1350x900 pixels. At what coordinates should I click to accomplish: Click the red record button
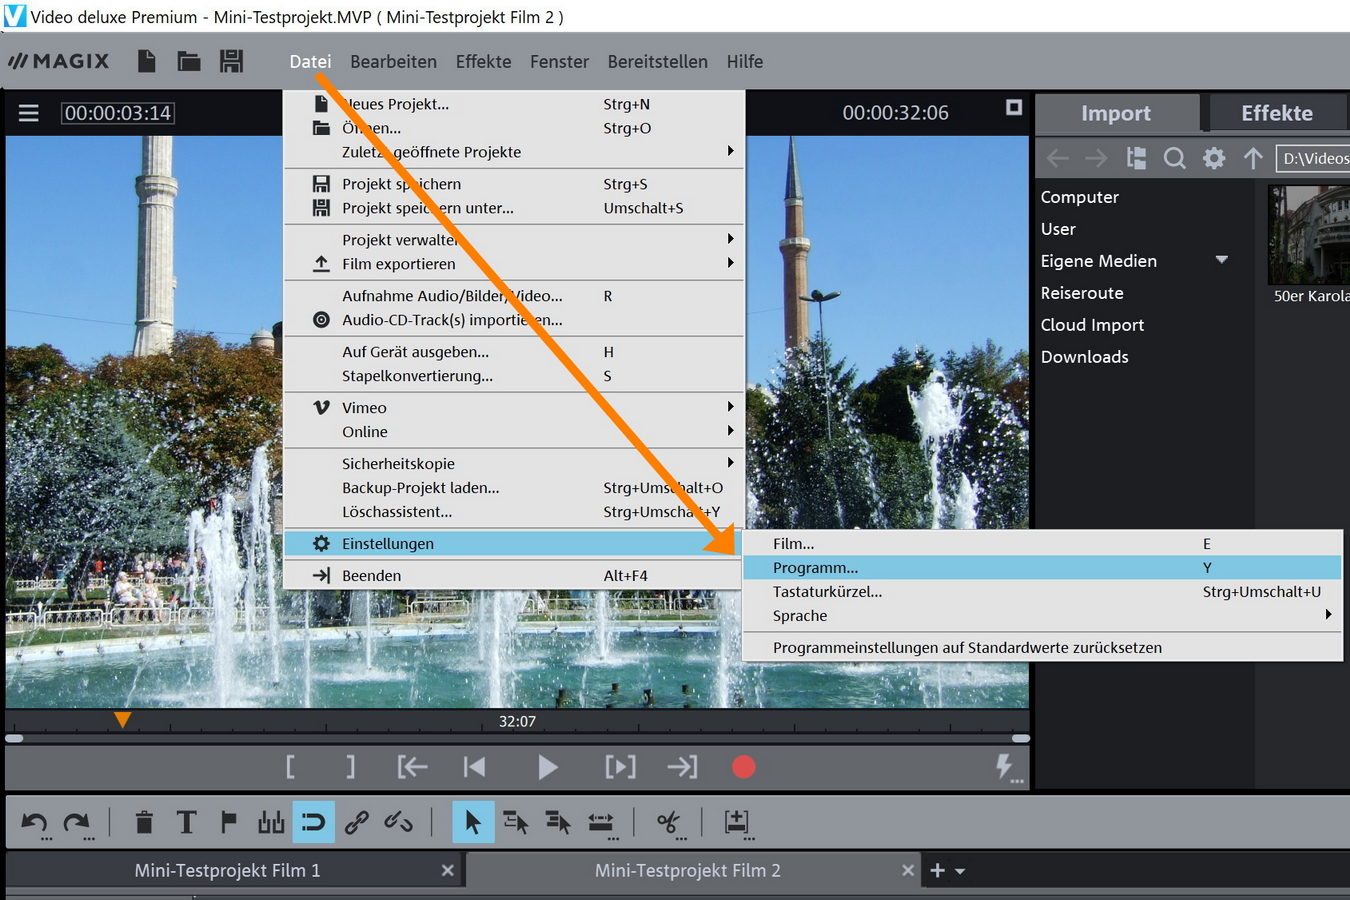[743, 767]
